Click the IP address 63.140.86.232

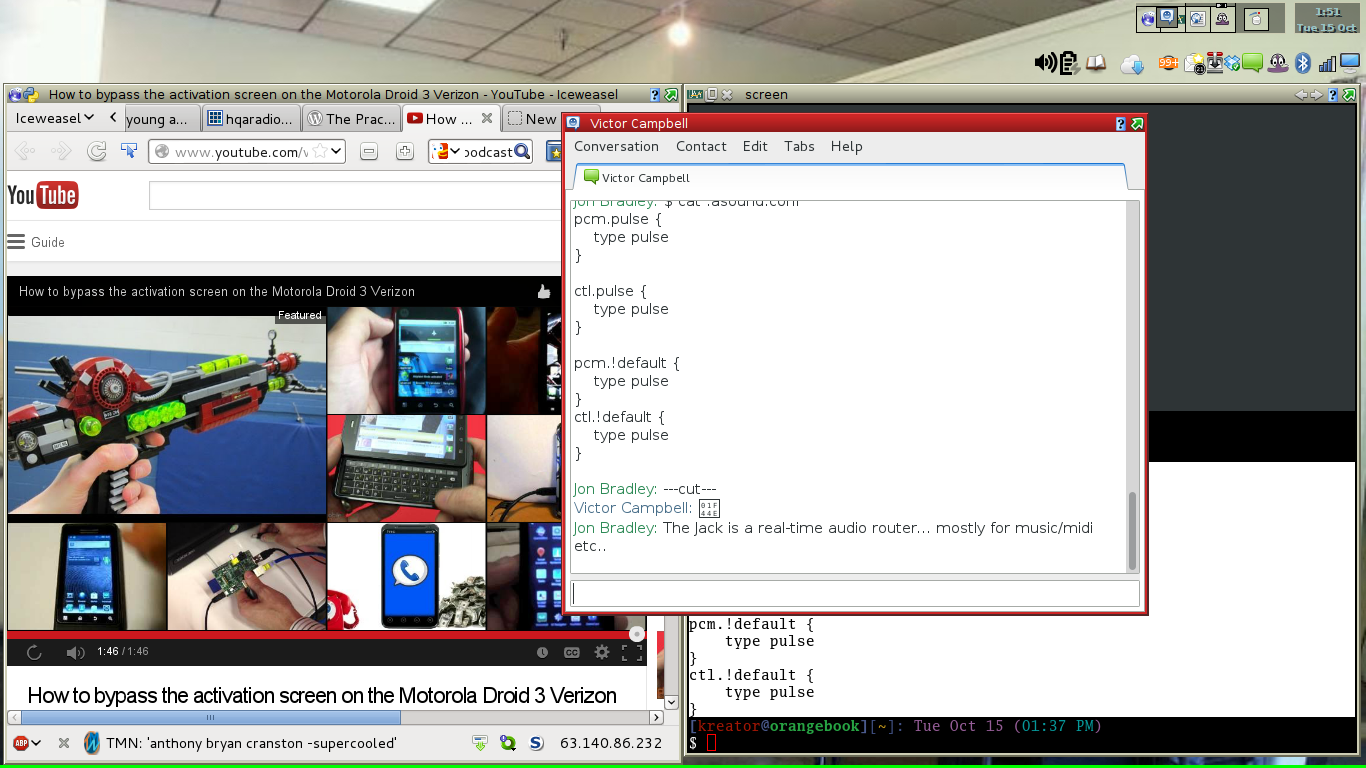610,743
